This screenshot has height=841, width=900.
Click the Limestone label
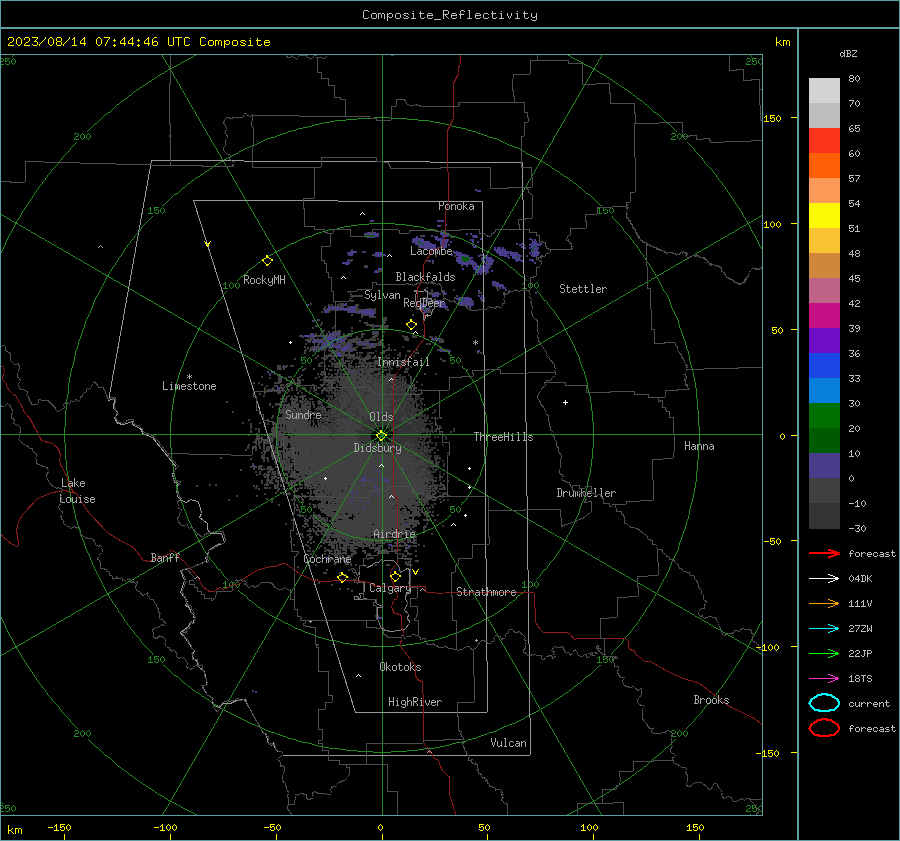tap(189, 386)
